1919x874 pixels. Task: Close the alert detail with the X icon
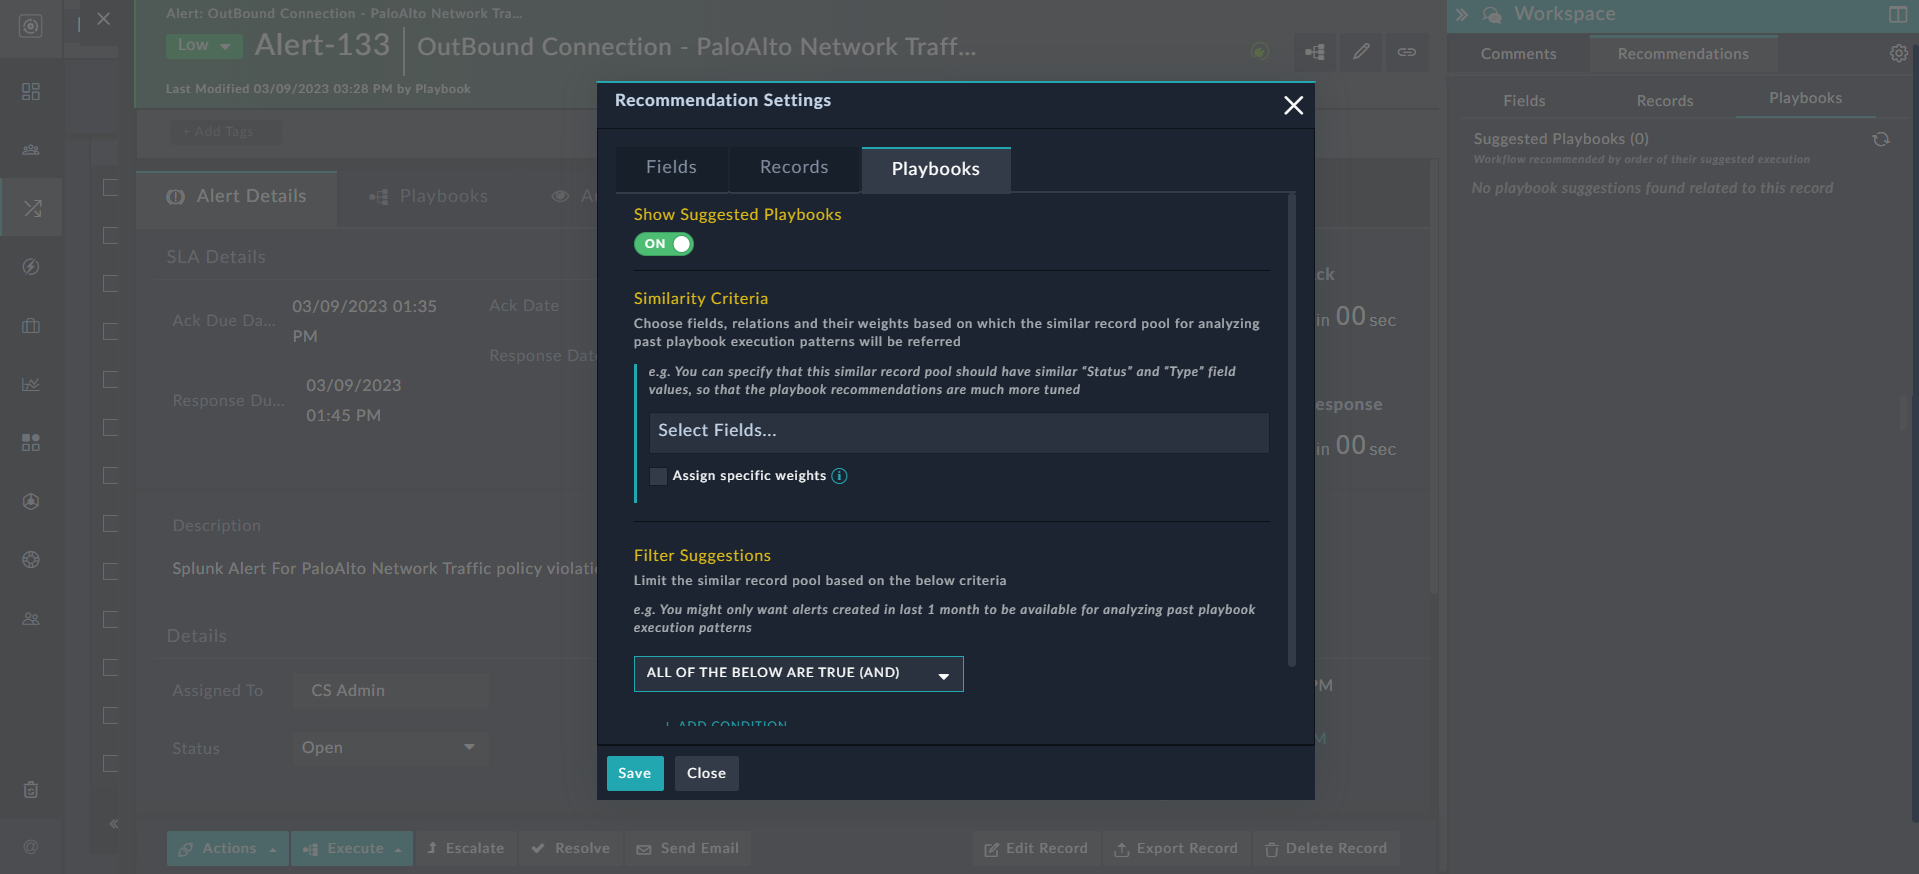point(104,19)
